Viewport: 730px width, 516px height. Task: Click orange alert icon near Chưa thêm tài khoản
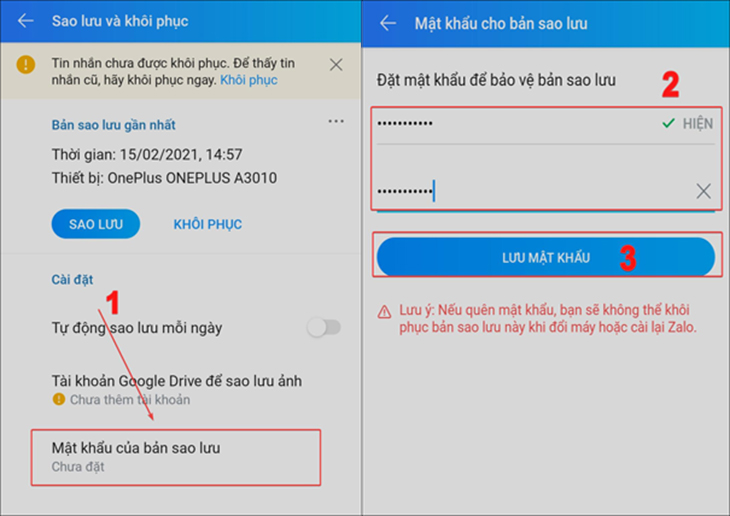59,399
